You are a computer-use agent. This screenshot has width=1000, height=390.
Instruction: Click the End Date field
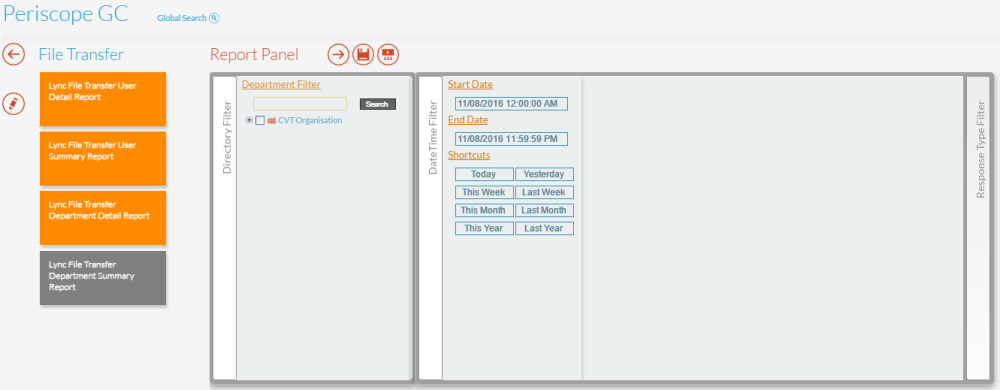[x=511, y=139]
